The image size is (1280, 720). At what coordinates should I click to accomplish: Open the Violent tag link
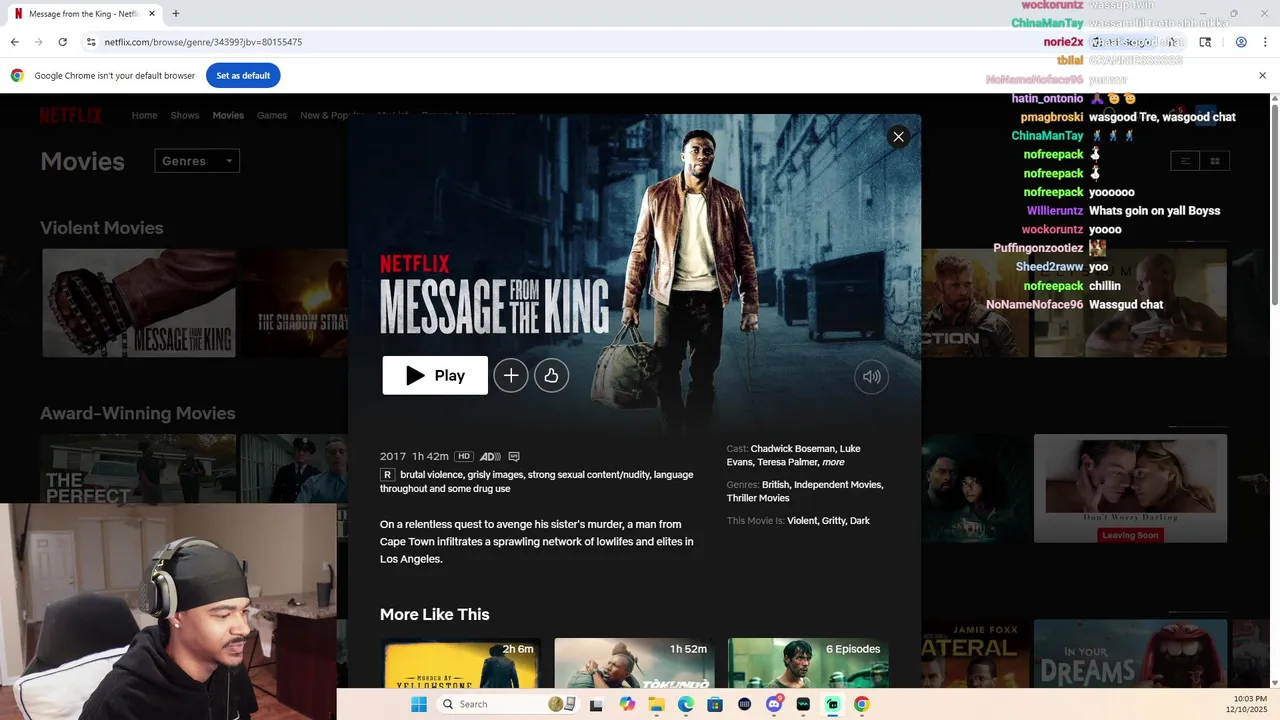tap(803, 521)
